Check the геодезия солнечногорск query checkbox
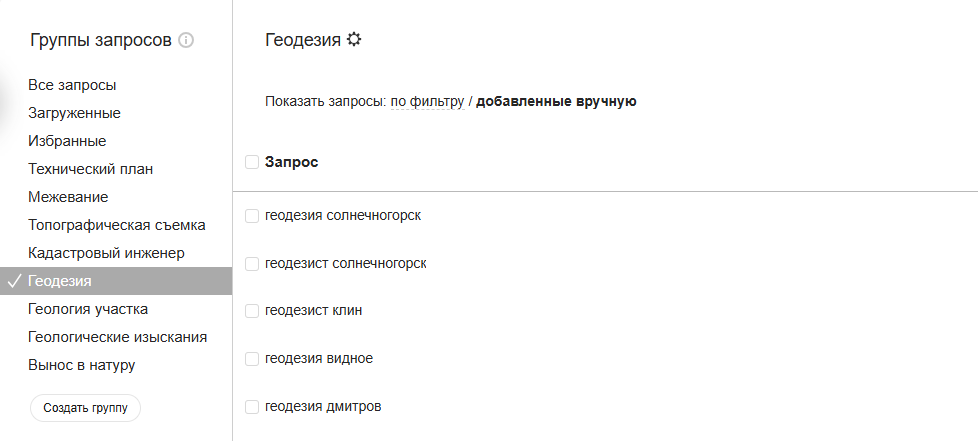978x441 pixels. [252, 216]
